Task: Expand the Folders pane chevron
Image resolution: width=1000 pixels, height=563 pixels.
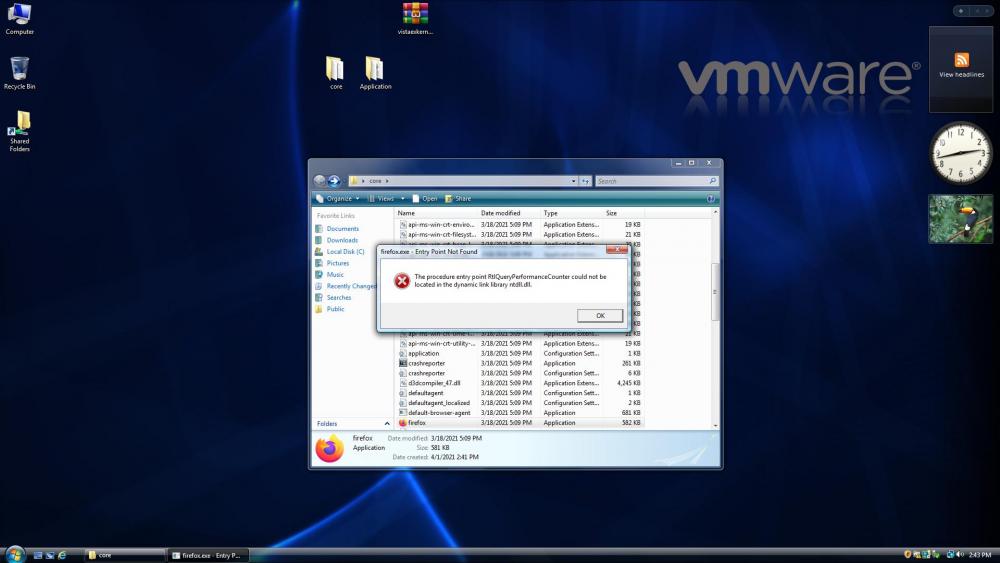Action: click(387, 424)
